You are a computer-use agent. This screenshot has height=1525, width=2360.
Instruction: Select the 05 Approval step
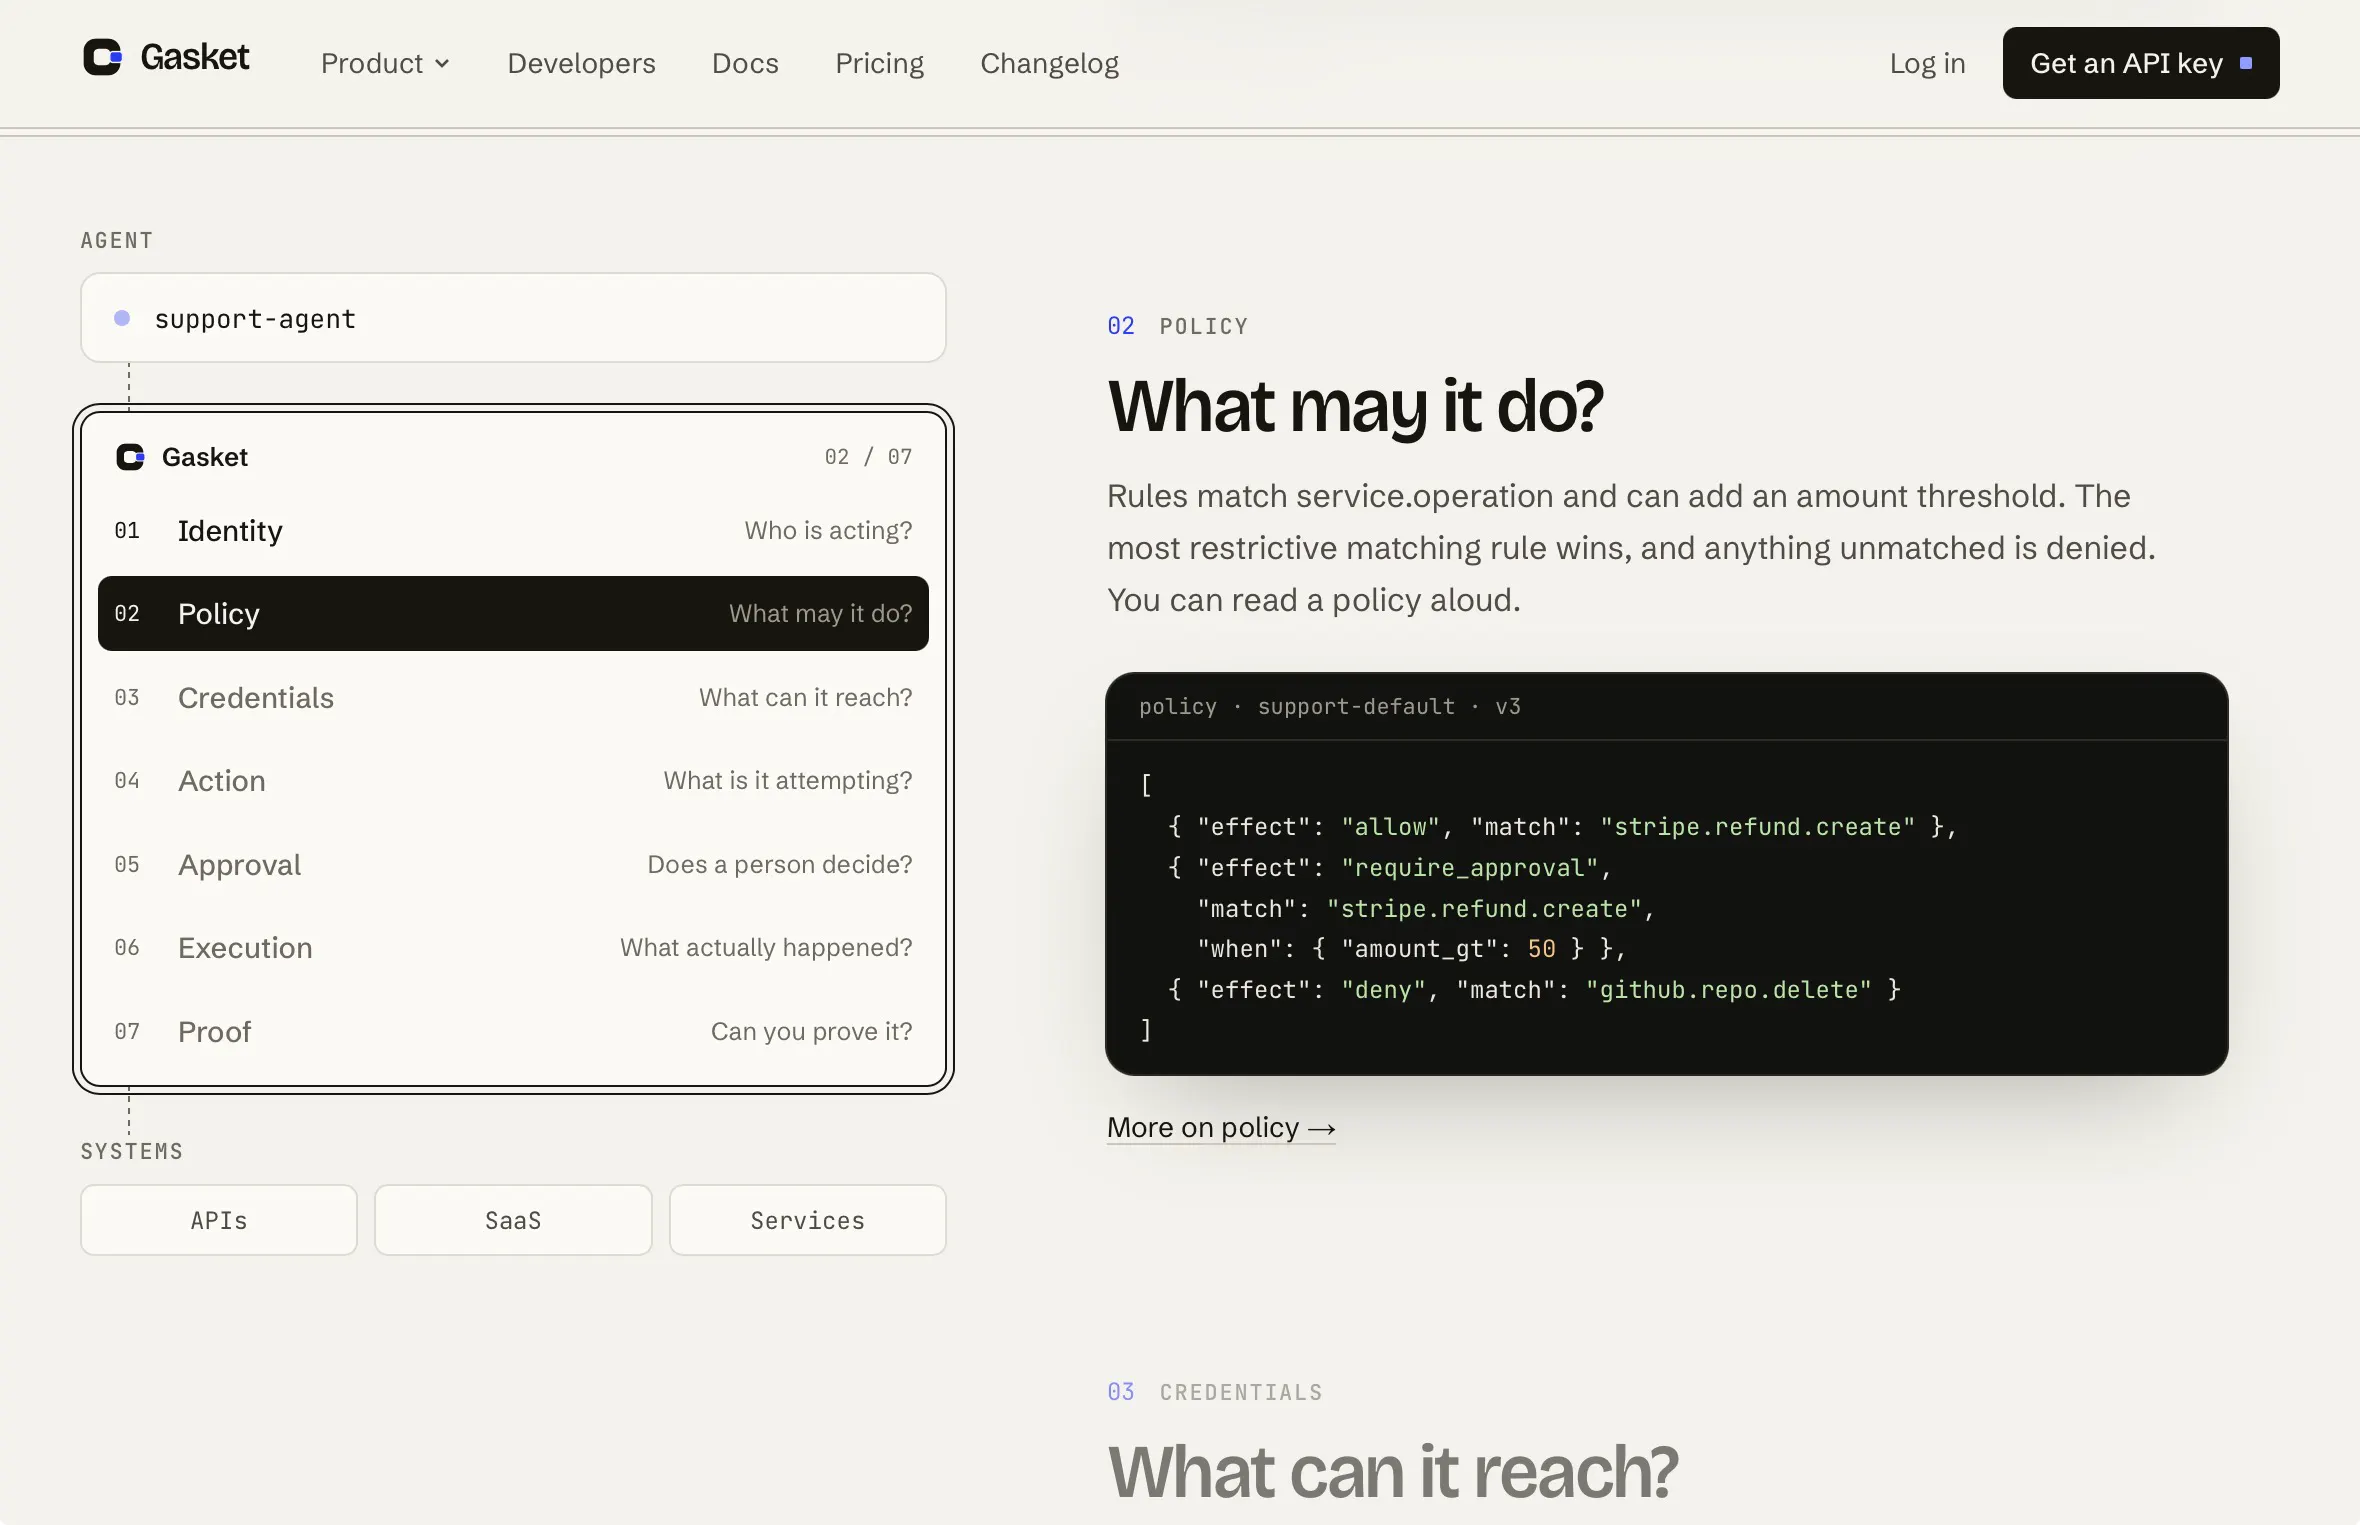pos(513,864)
